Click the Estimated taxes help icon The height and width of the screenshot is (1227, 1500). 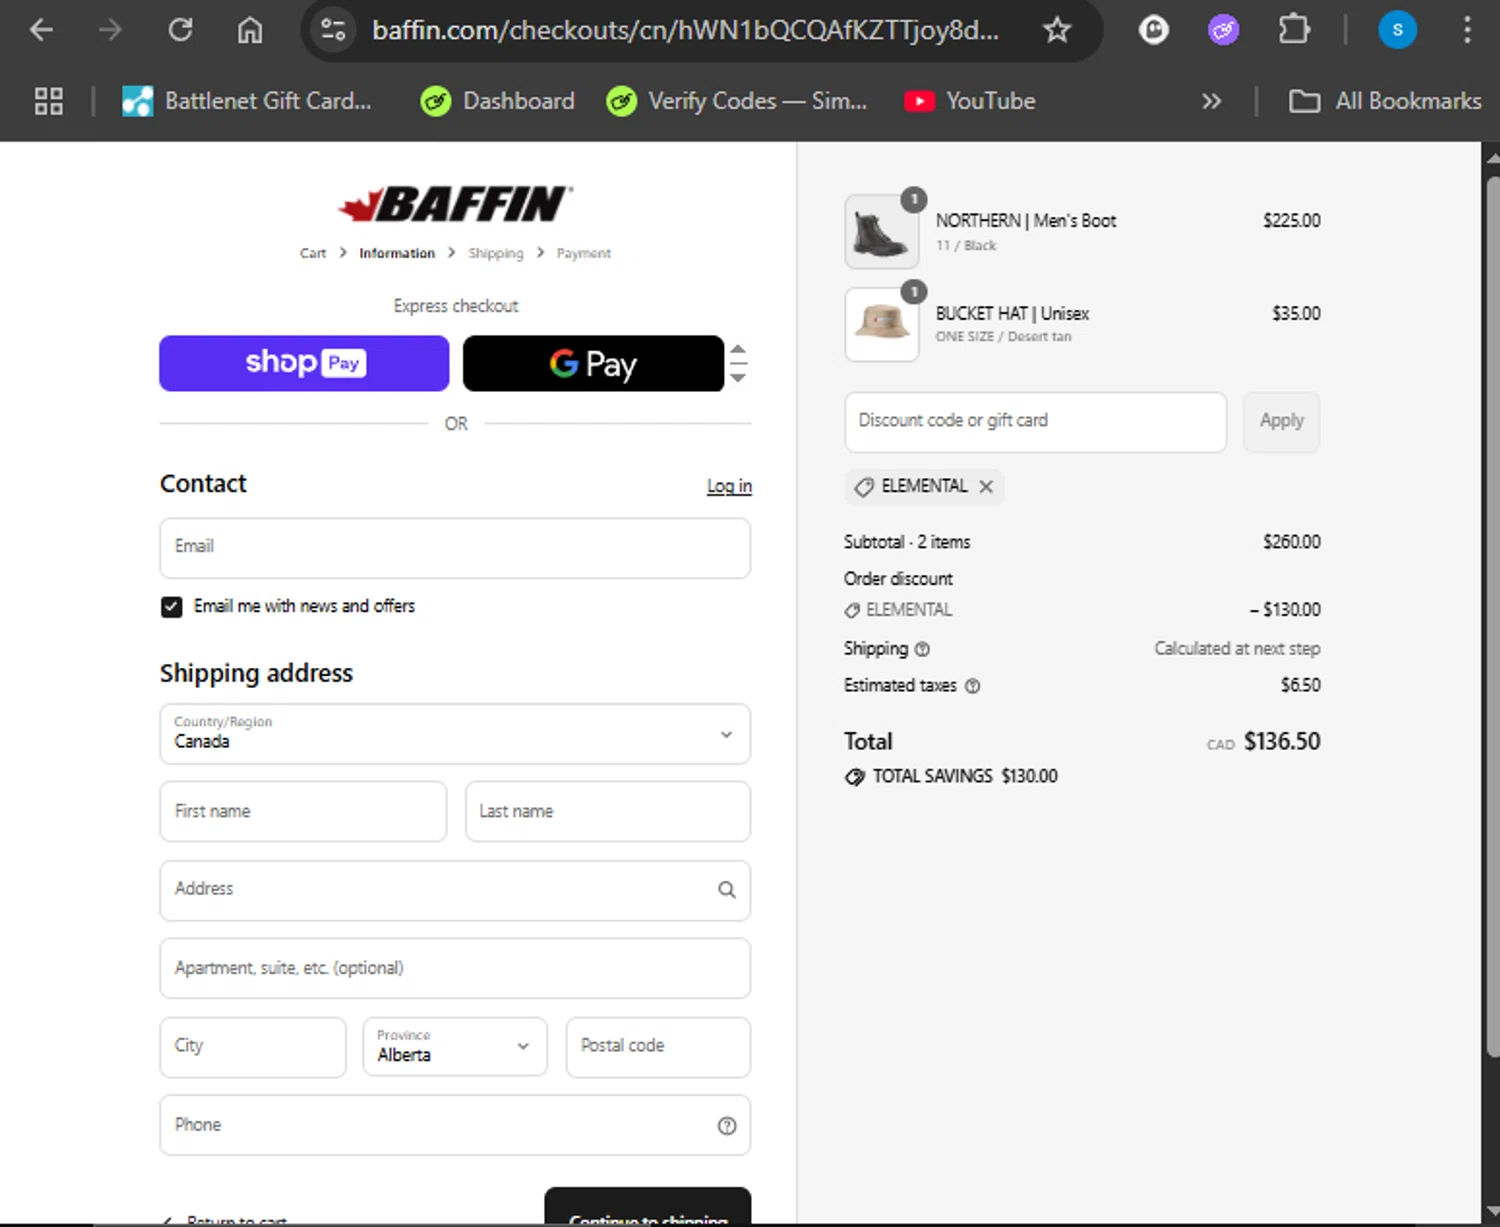click(972, 686)
